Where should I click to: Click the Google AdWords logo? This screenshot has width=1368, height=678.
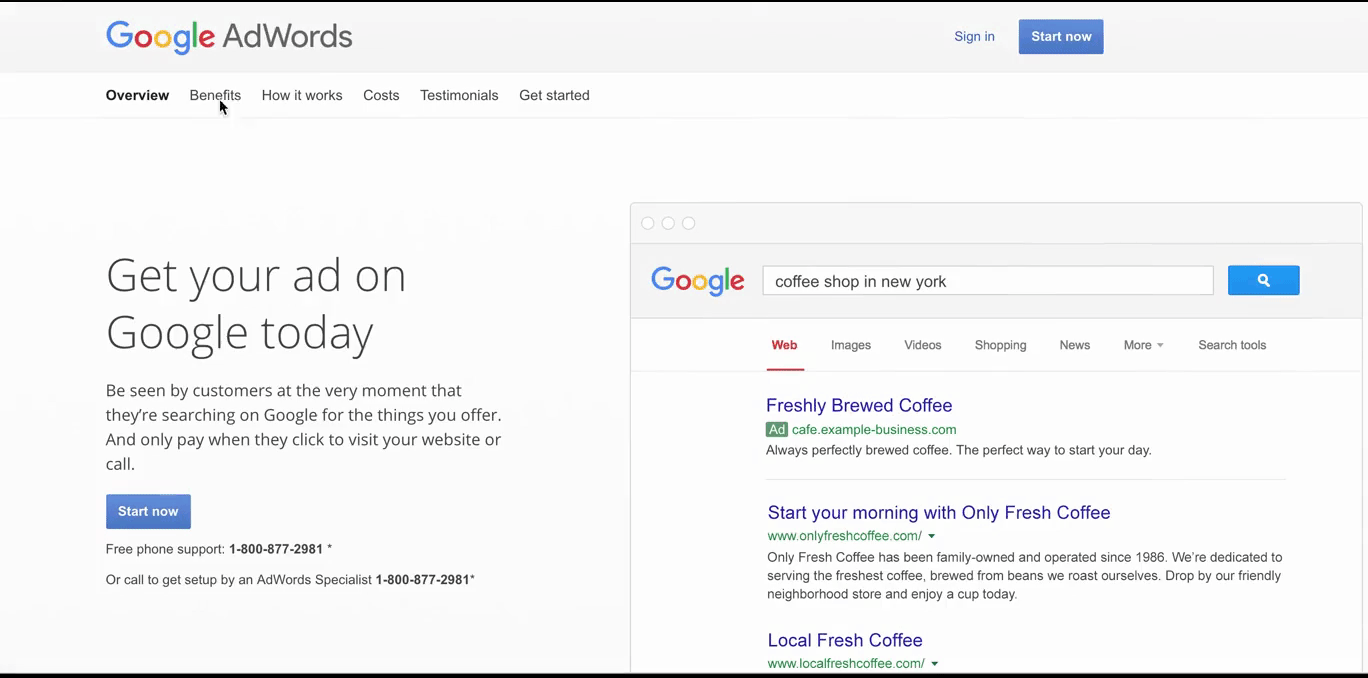[x=229, y=37]
